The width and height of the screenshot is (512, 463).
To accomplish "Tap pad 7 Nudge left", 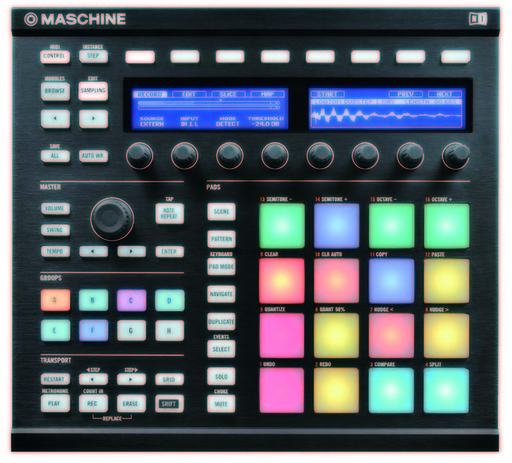I will 392,336.
